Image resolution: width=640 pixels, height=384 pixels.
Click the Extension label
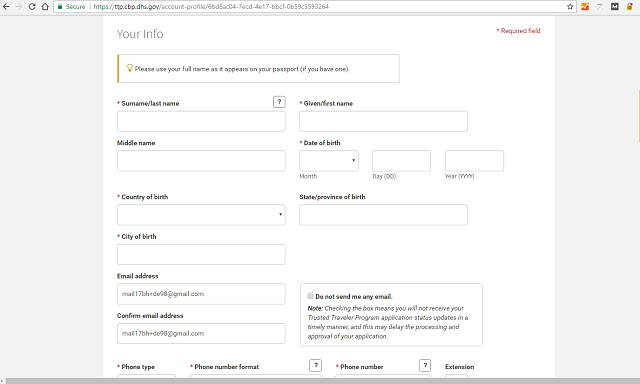[x=460, y=366]
